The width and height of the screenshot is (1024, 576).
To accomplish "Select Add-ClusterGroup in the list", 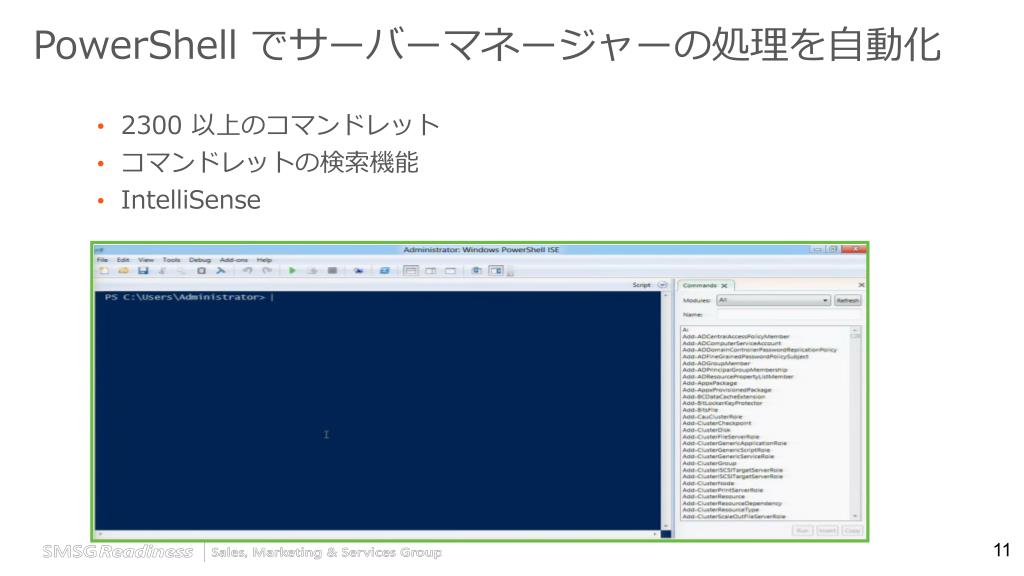I will click(x=709, y=463).
